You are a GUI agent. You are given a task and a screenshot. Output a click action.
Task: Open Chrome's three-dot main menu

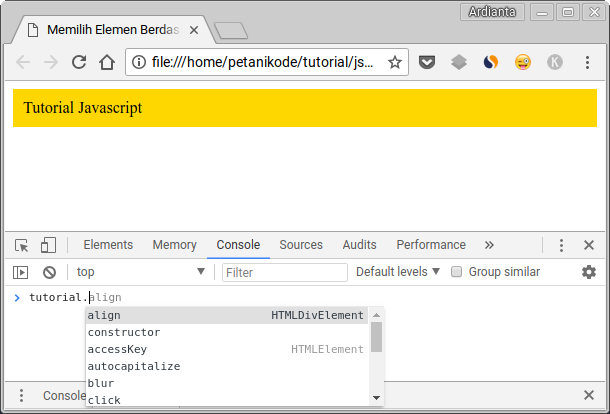pos(587,62)
